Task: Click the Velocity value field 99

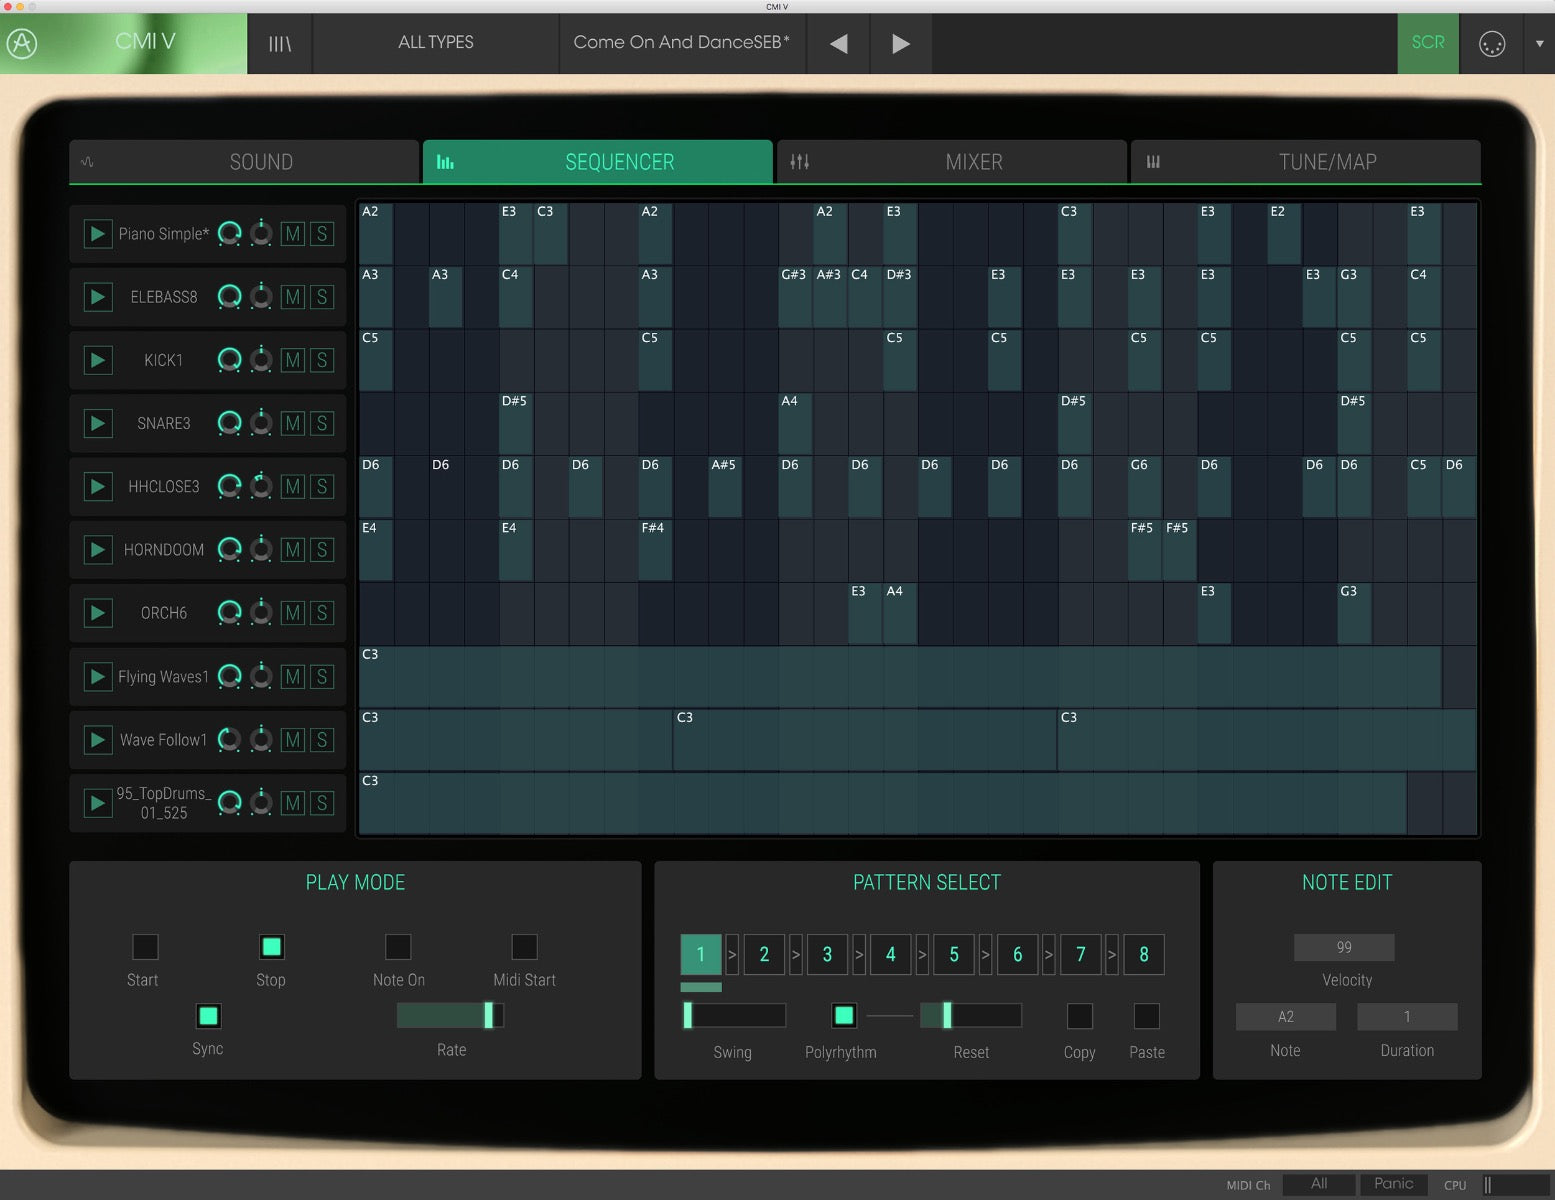Action: tap(1344, 947)
